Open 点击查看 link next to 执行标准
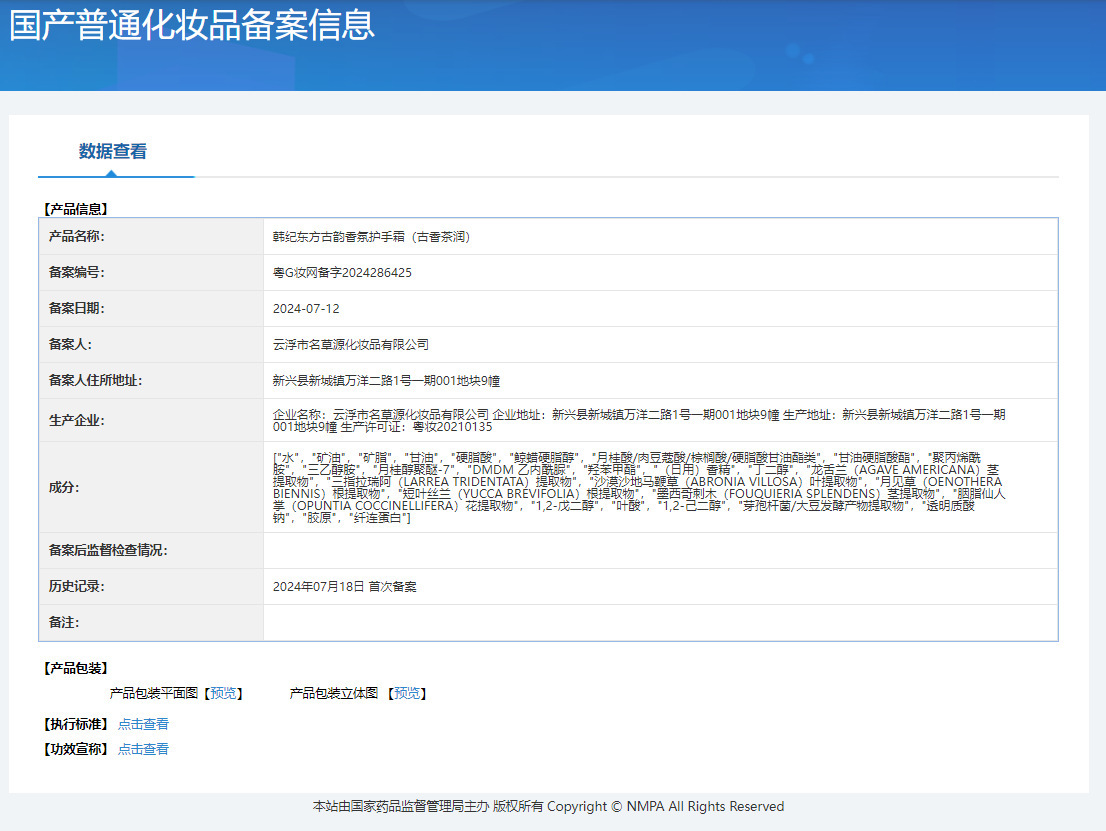 pos(143,724)
